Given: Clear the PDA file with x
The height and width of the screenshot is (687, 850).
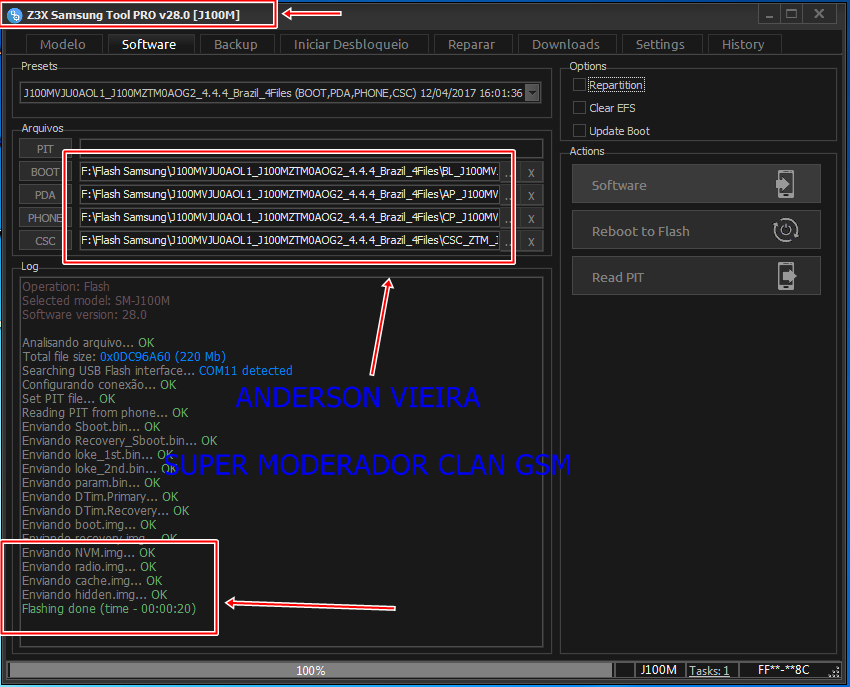Looking at the screenshot, I should coord(531,195).
